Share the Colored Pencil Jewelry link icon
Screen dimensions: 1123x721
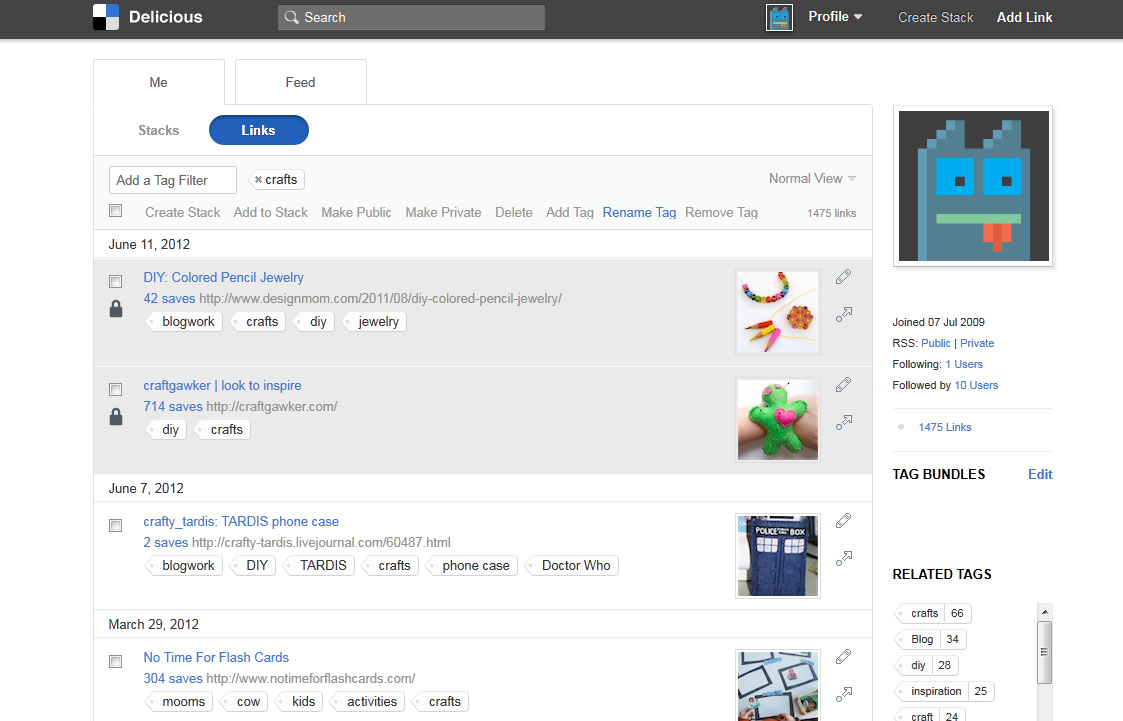tap(844, 314)
